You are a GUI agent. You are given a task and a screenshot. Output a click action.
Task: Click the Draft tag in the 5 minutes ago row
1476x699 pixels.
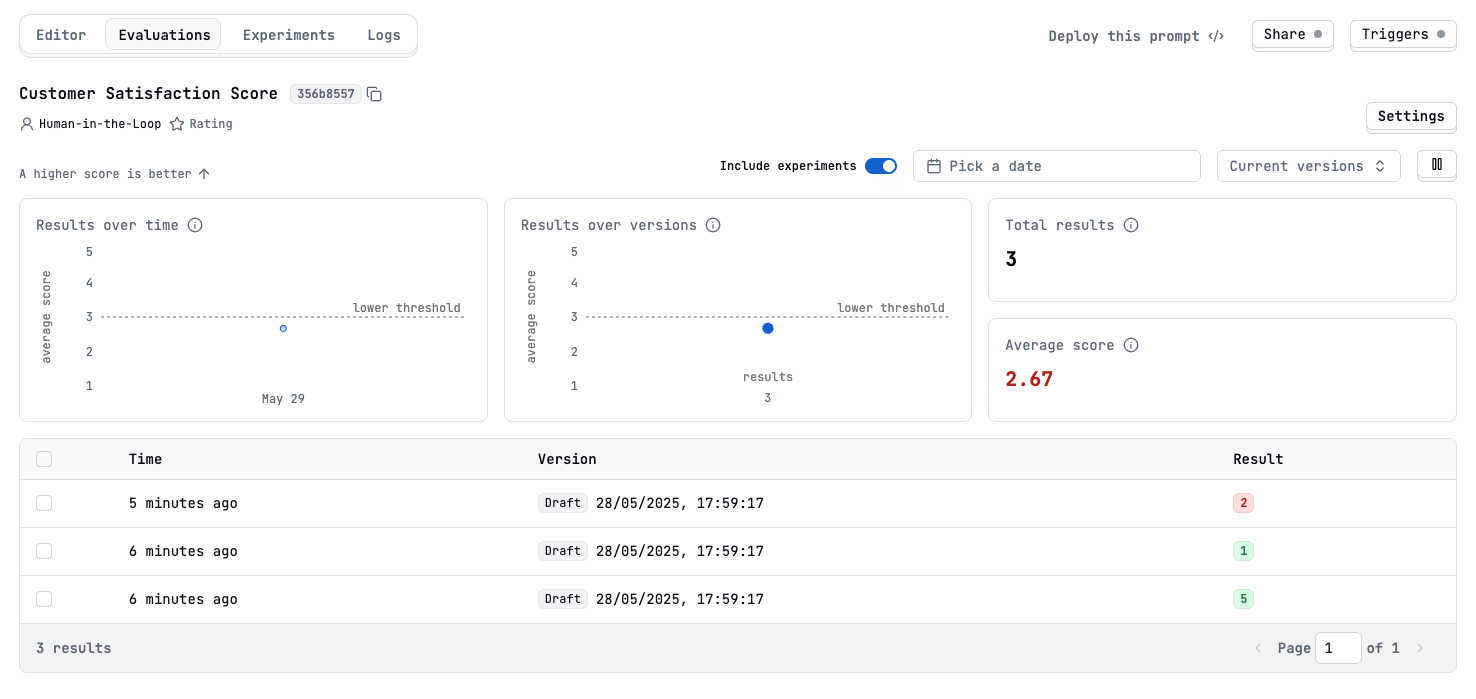click(563, 503)
